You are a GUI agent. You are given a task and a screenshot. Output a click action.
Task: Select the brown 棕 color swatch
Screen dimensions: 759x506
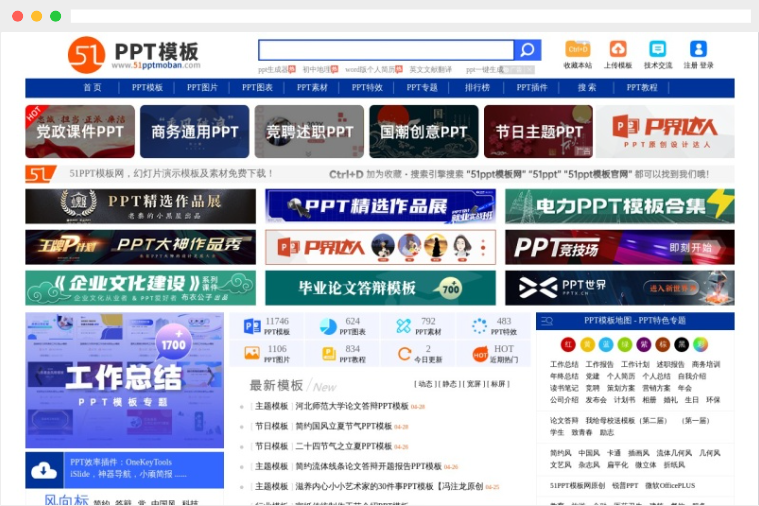tap(662, 344)
